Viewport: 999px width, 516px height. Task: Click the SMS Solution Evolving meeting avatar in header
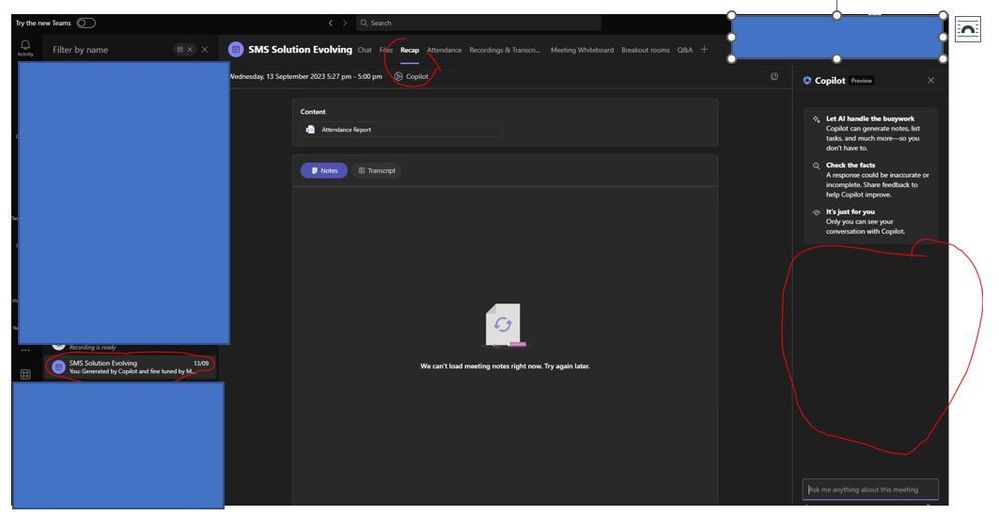coord(236,49)
